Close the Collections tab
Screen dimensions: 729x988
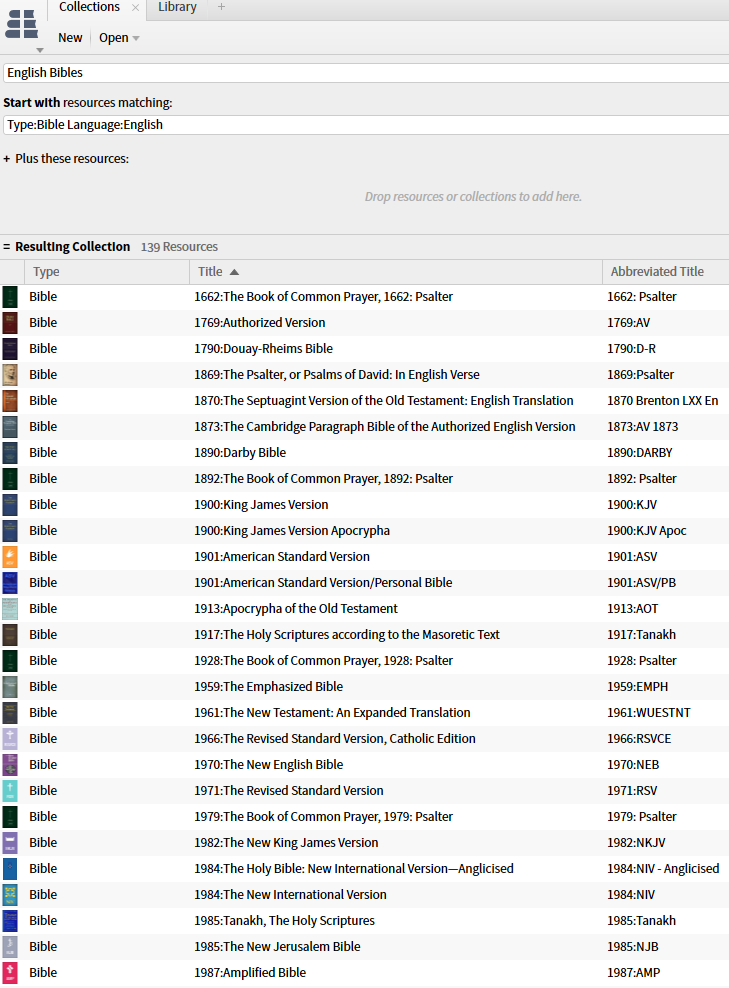[x=135, y=8]
